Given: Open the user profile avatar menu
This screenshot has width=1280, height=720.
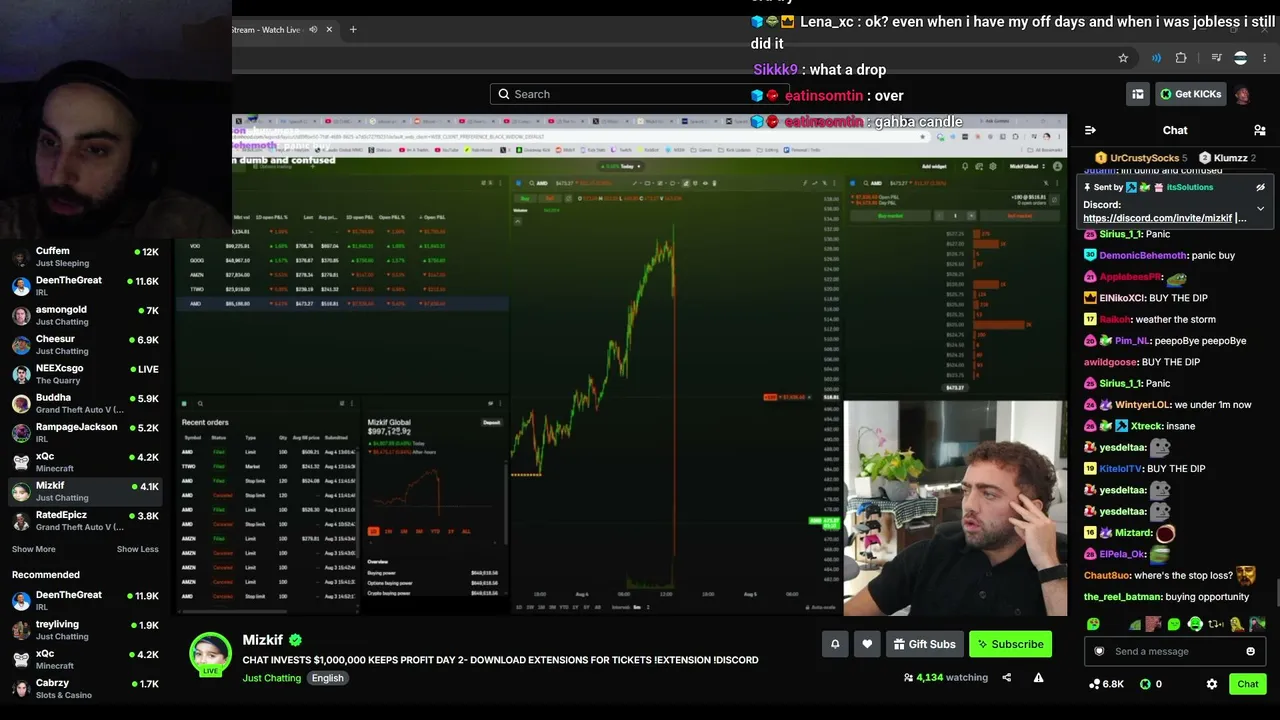Looking at the screenshot, I should click(1242, 94).
